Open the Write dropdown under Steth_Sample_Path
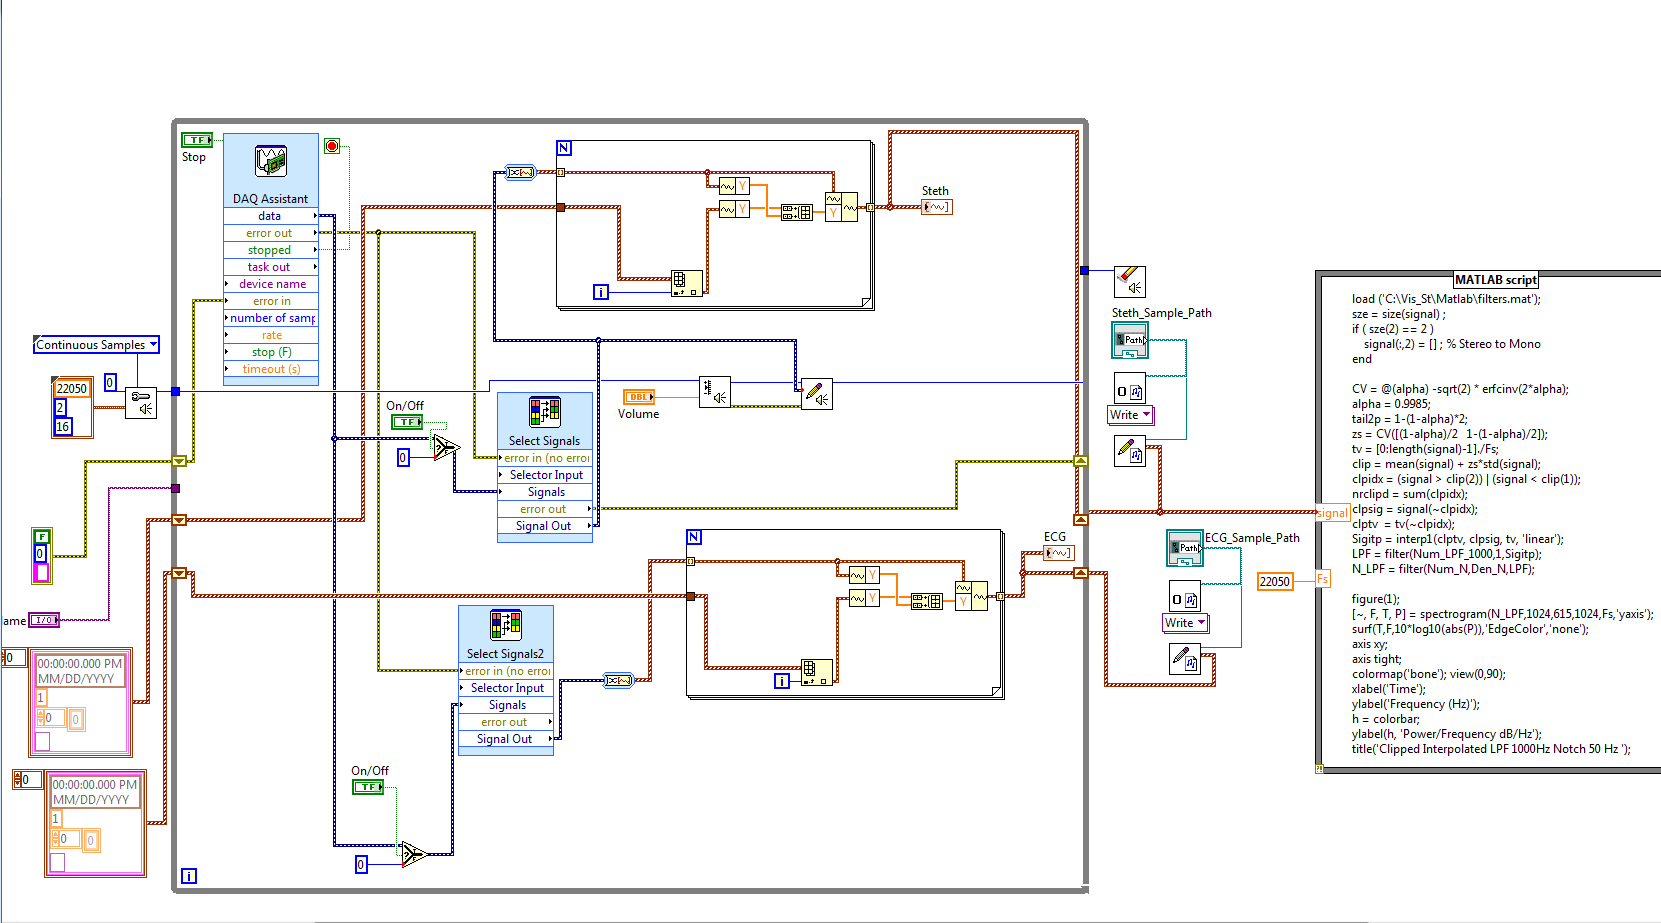Screen dimensions: 1661x923 pos(1147,414)
